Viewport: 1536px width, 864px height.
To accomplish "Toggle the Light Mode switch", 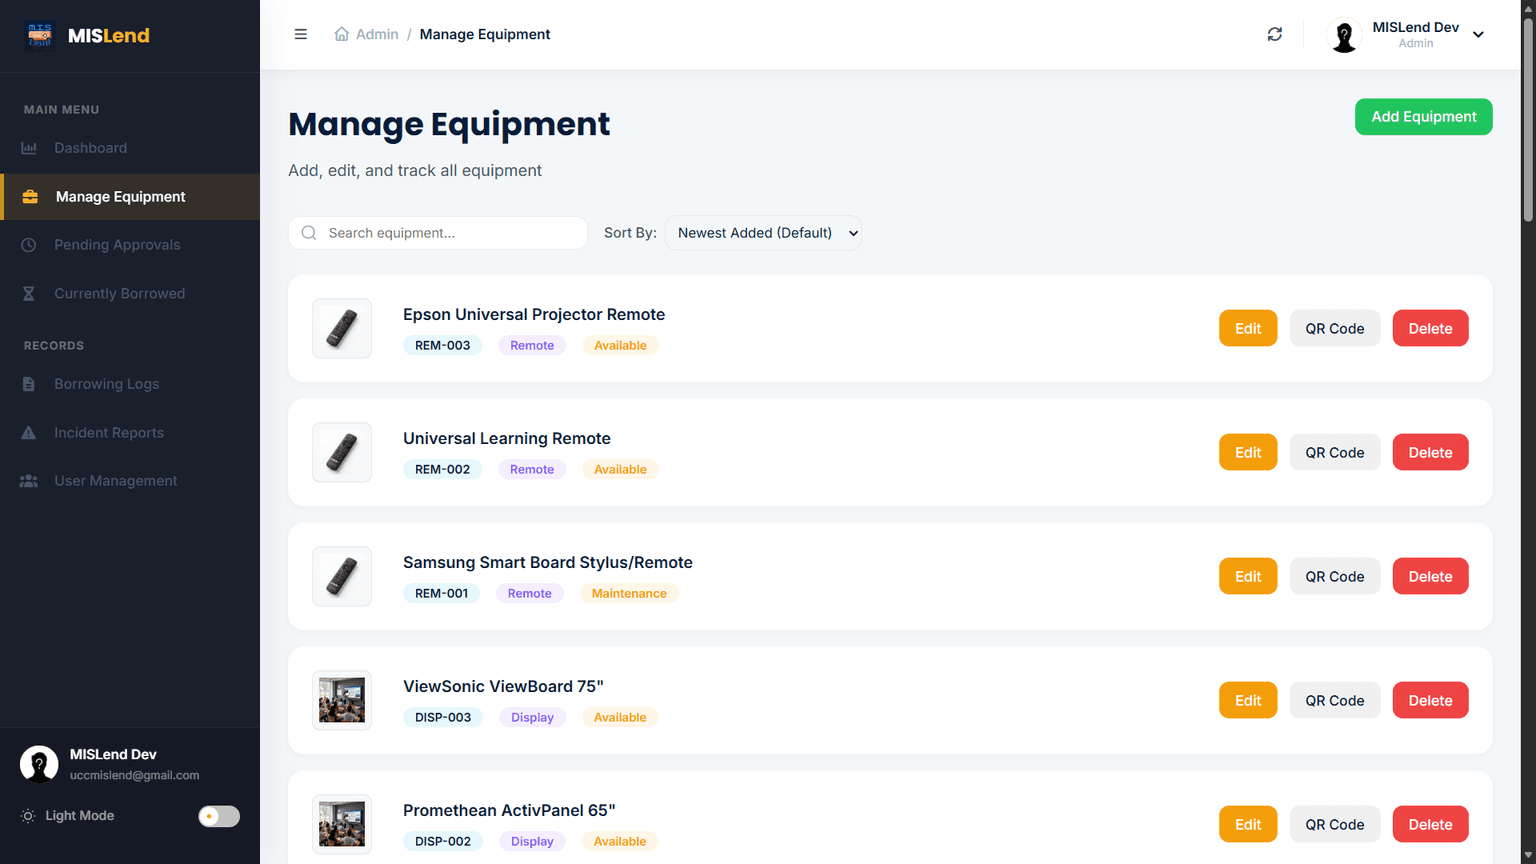I will click(219, 816).
